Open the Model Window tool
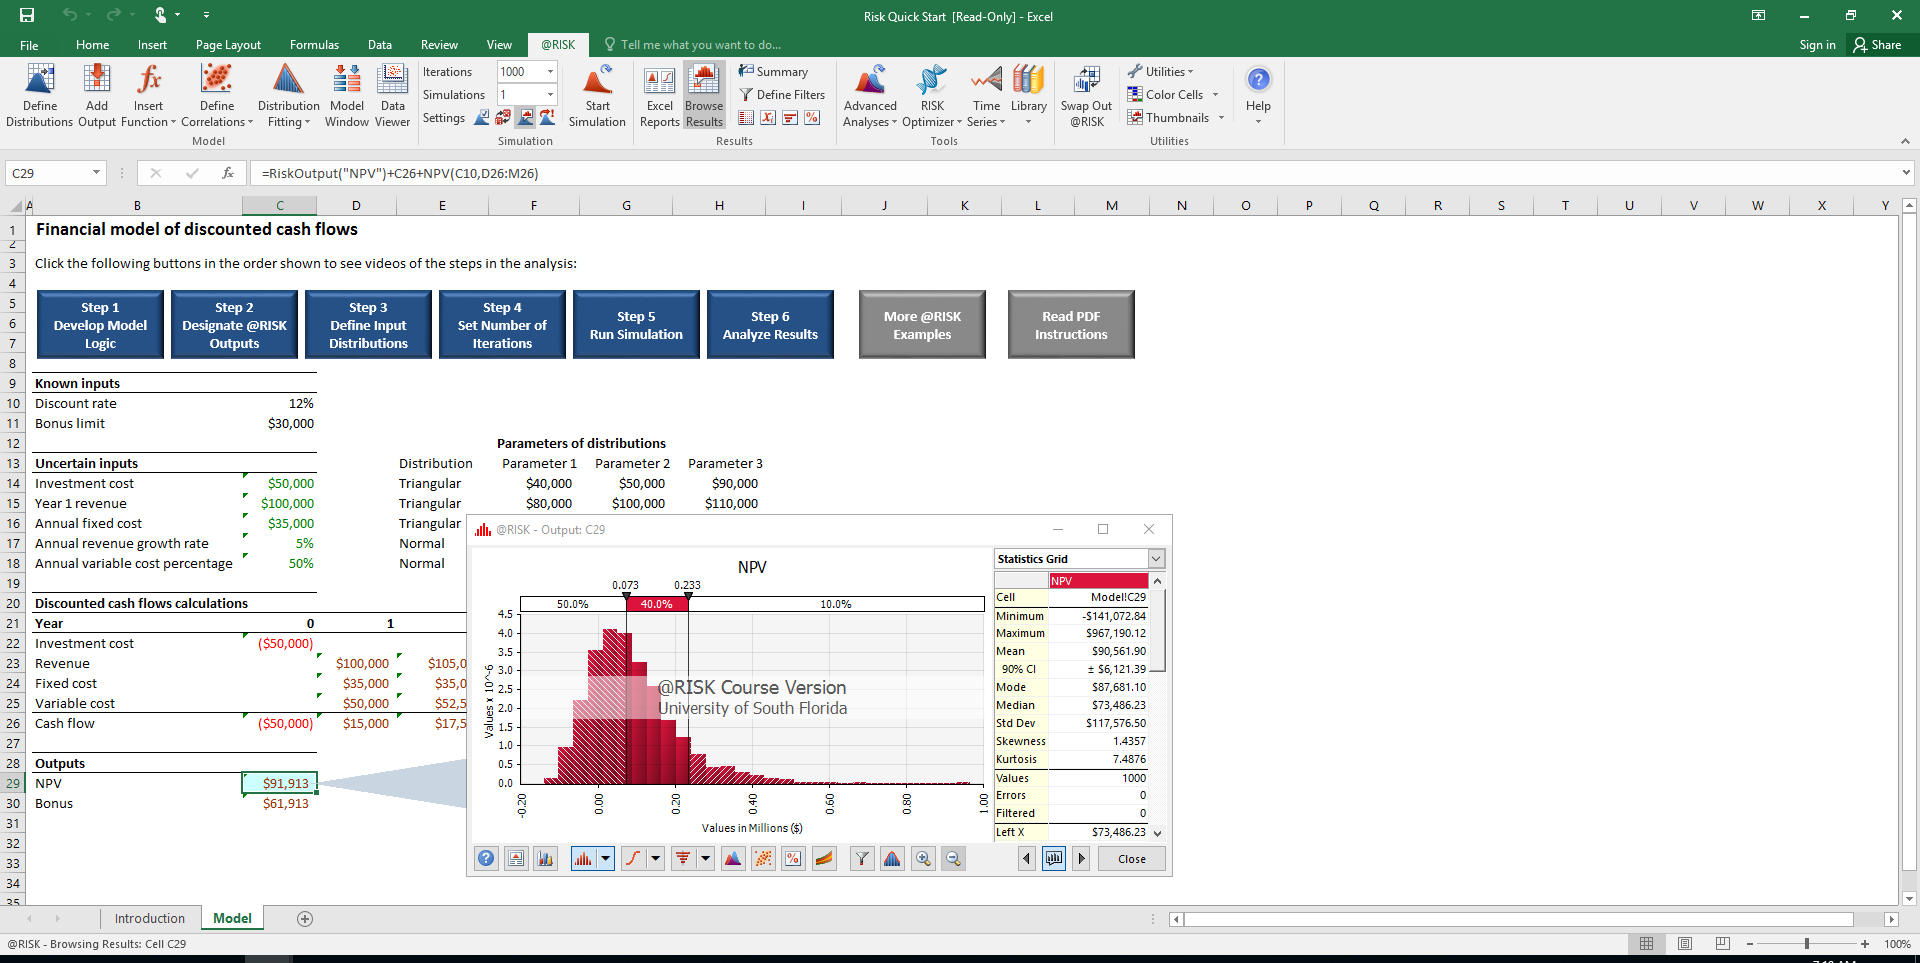This screenshot has height=963, width=1920. click(x=347, y=96)
